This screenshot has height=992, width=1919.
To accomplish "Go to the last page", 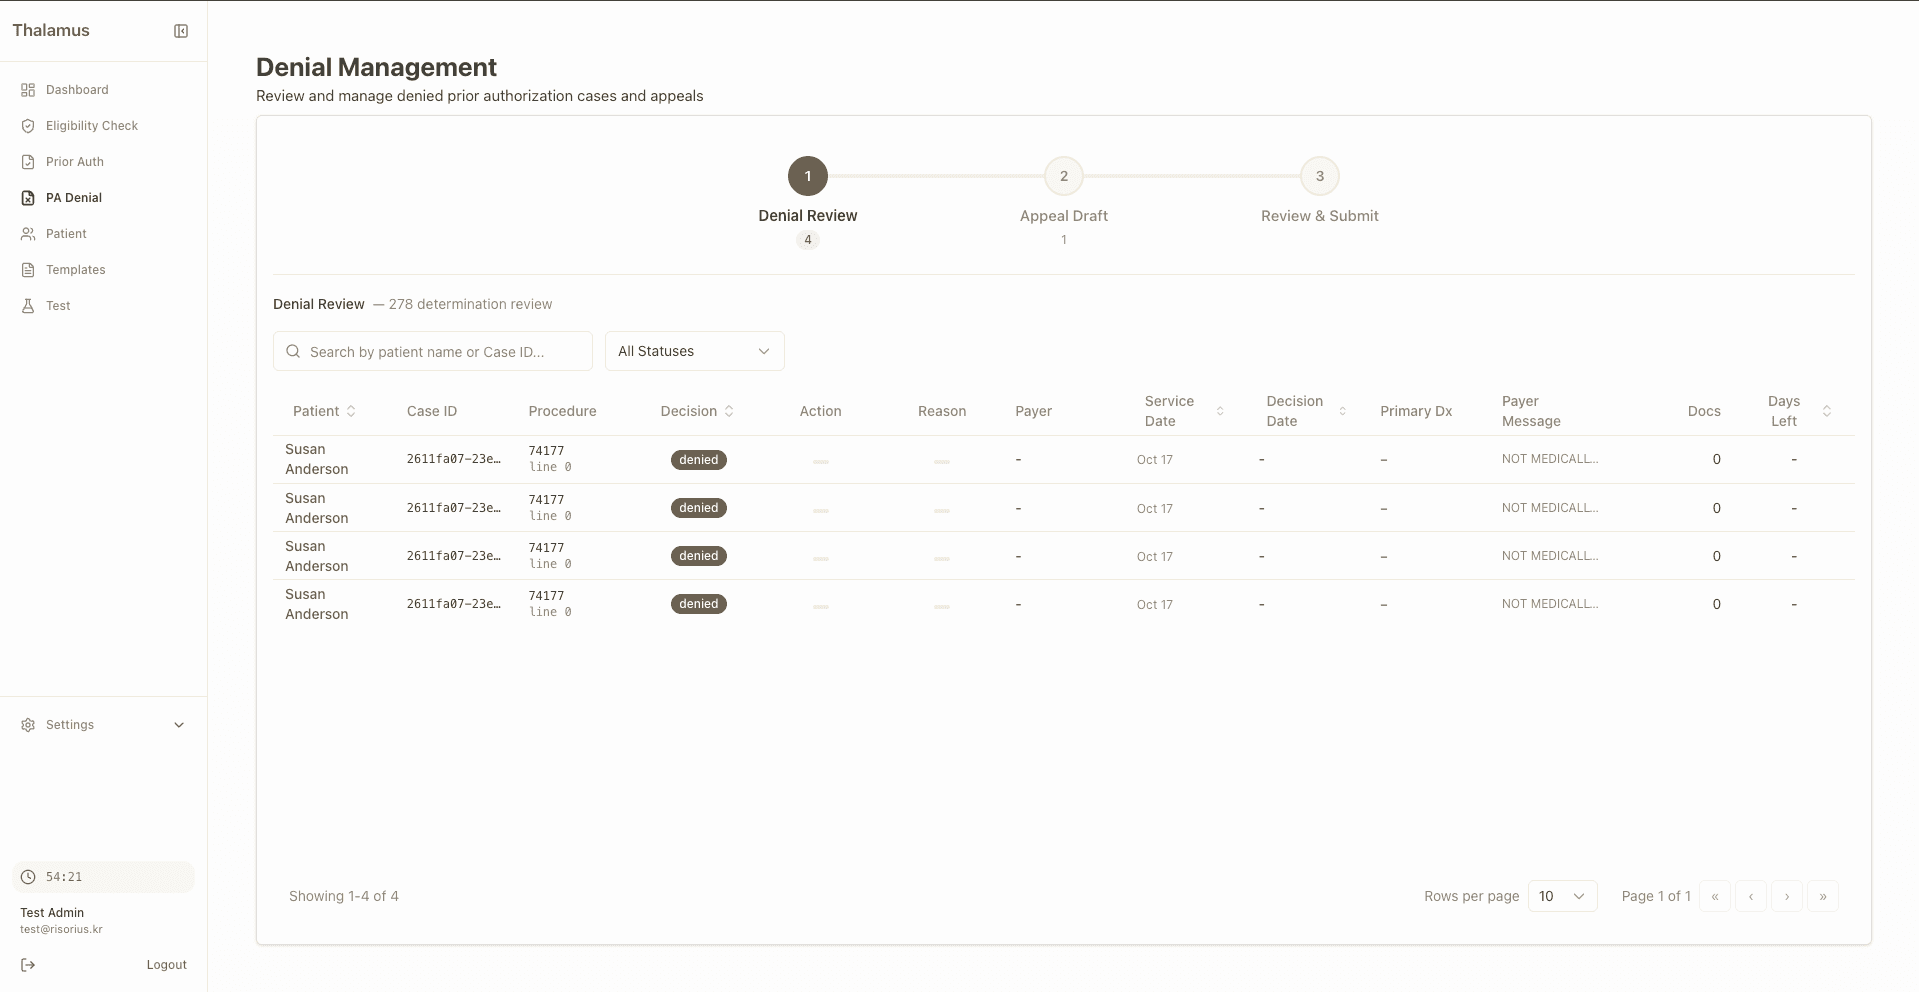I will point(1823,896).
